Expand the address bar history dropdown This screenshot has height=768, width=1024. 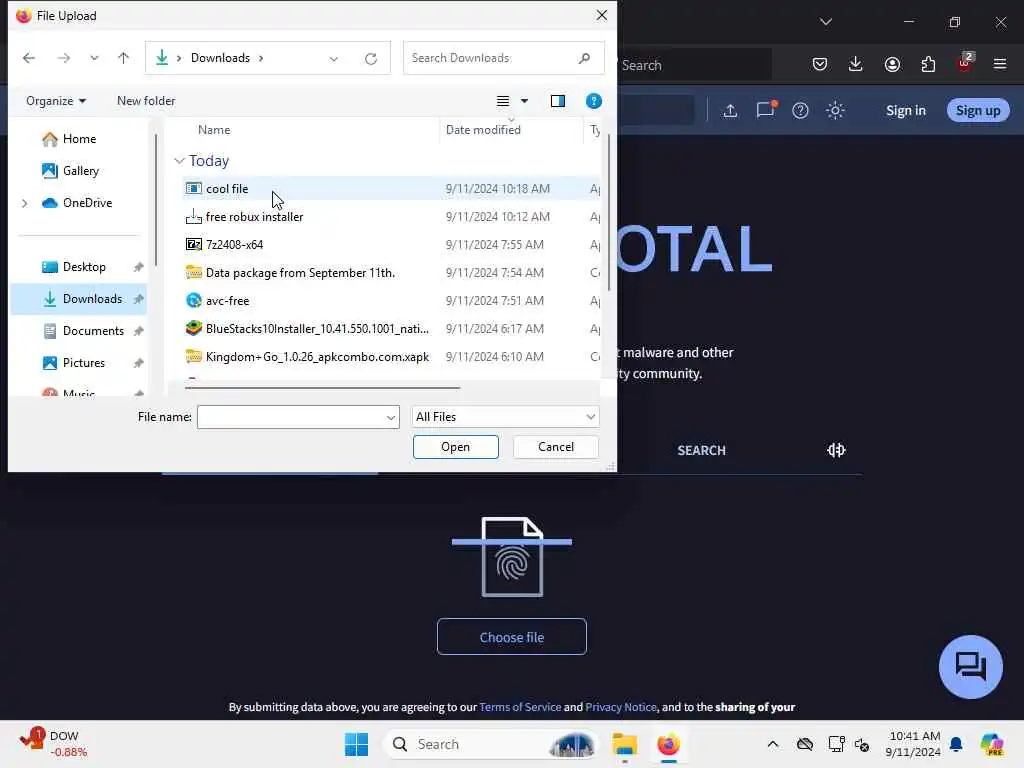tap(334, 59)
